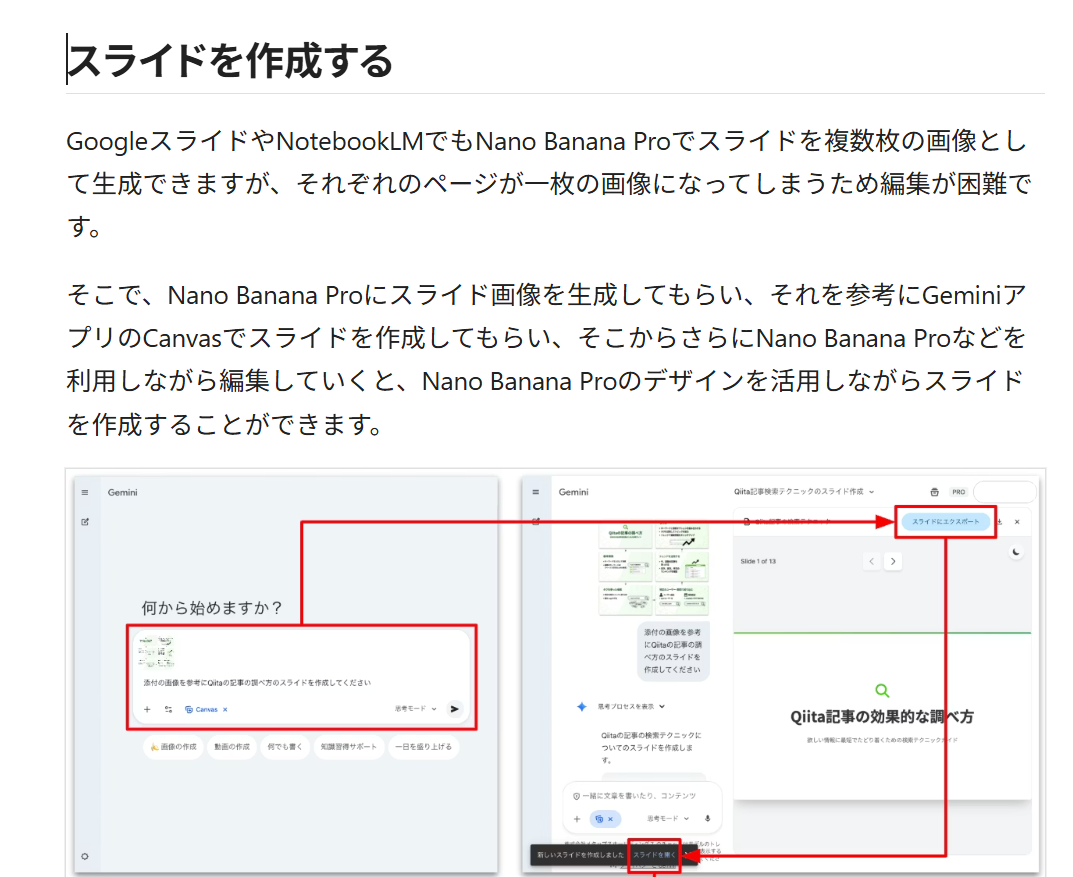Select 画像の作成 suggestion chip
The image size is (1073, 877).
[x=173, y=747]
